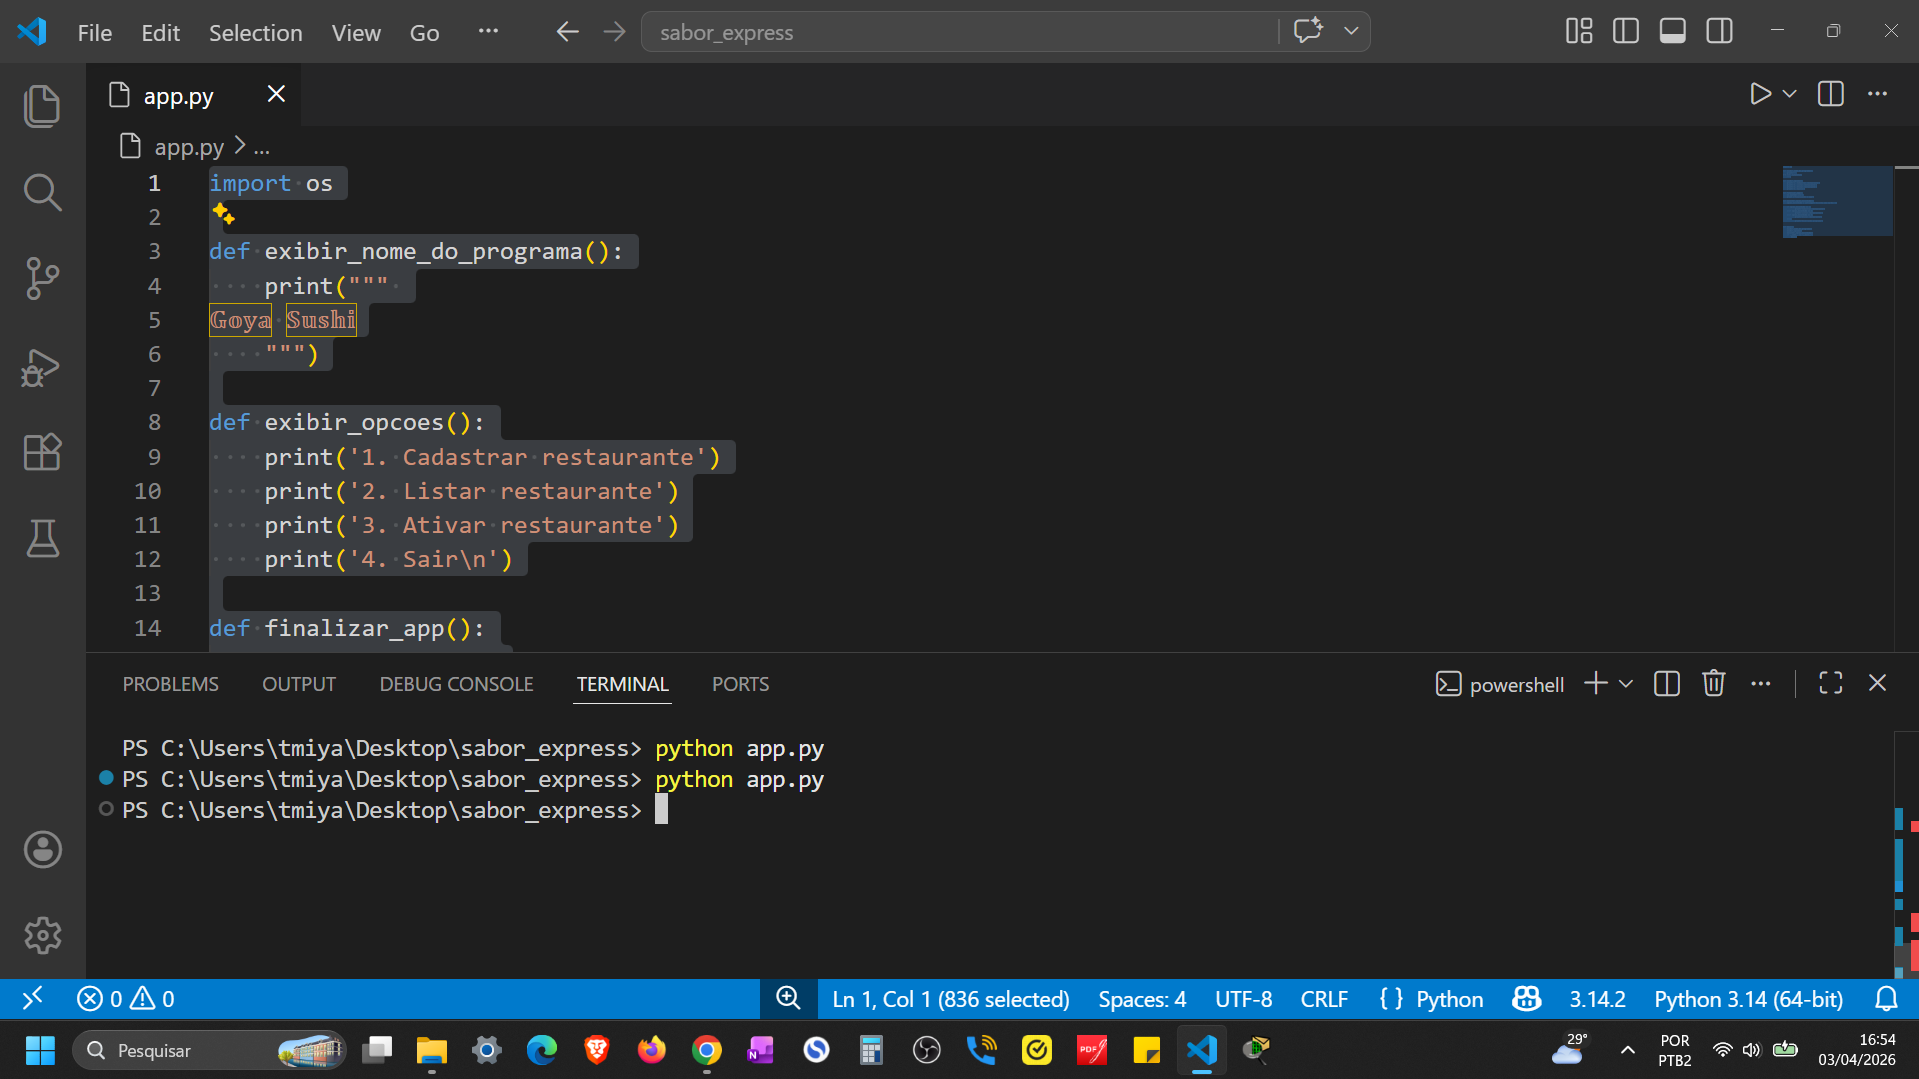Screen dimensions: 1919x1079
Task: Select the Python 3.14 (64-bit) interpreter
Action: [x=1747, y=999]
